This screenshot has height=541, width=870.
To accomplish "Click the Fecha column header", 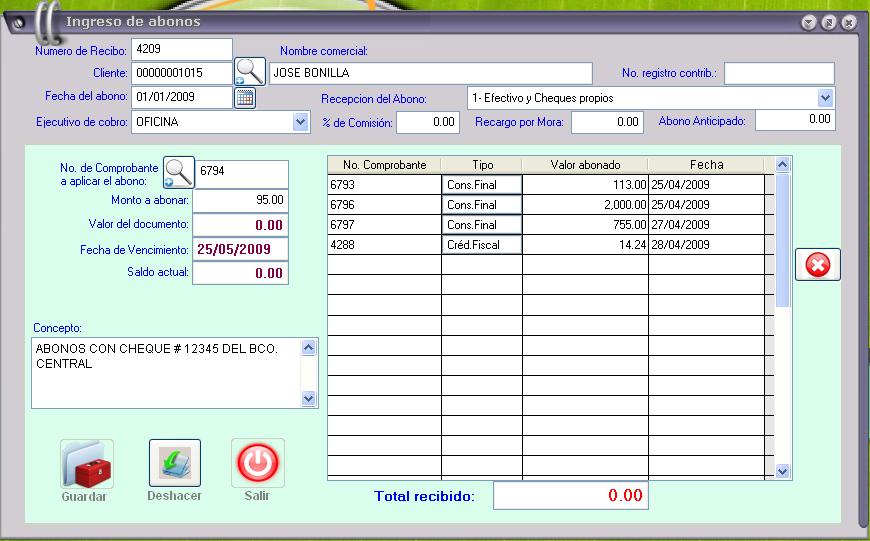I will click(706, 165).
